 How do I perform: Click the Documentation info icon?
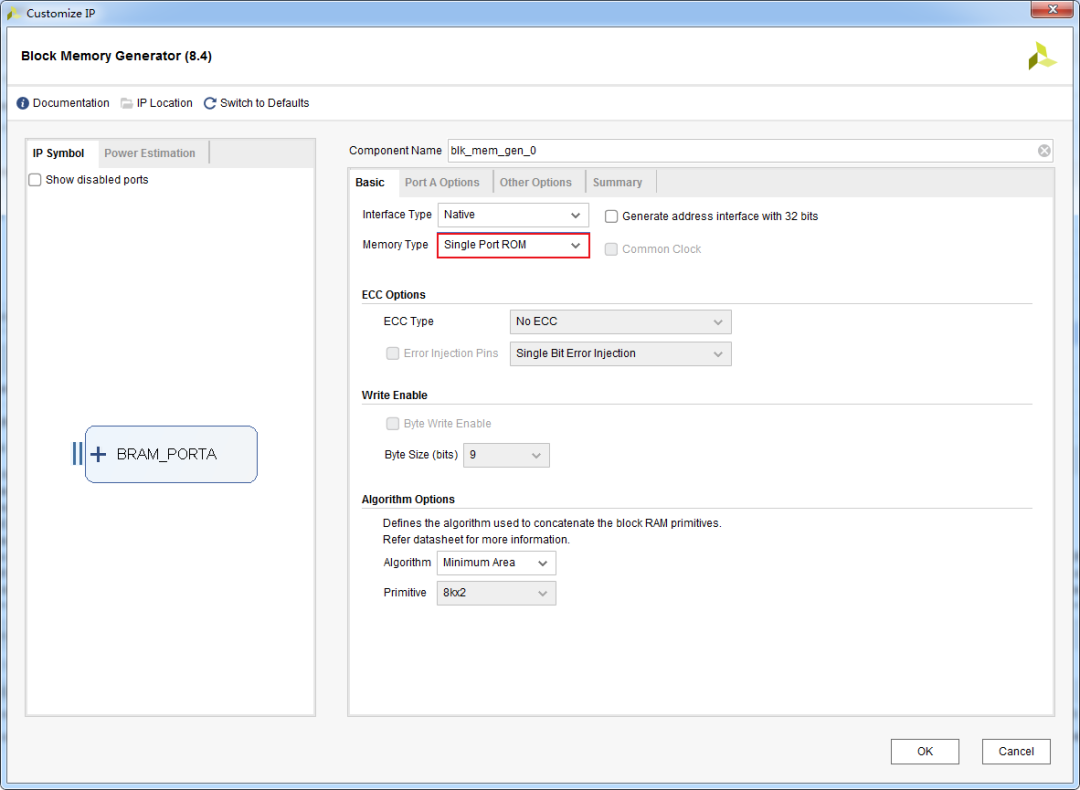tap(23, 103)
